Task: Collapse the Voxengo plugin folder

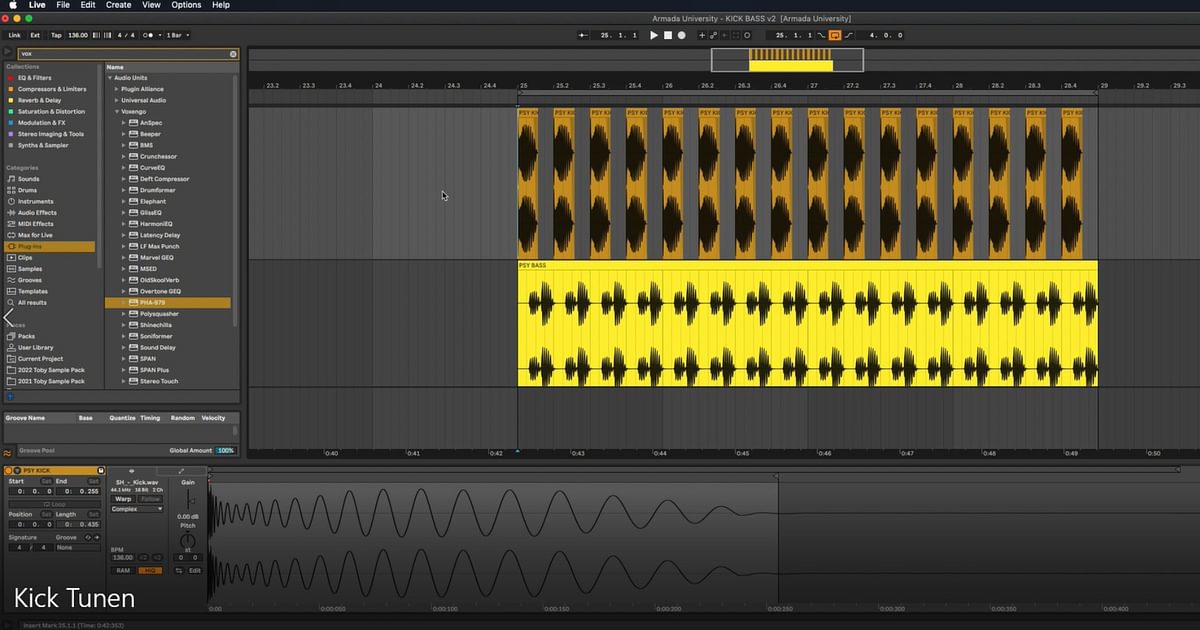Action: point(117,111)
